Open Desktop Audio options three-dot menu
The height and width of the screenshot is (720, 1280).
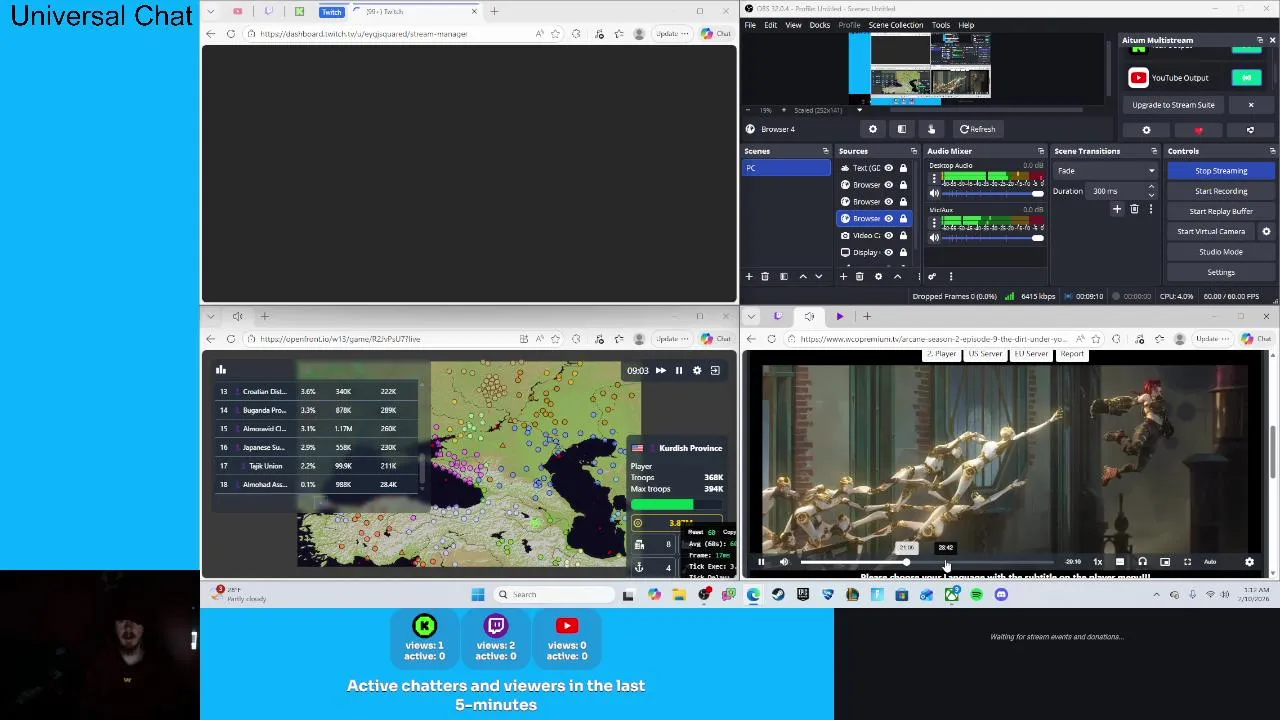point(934,178)
